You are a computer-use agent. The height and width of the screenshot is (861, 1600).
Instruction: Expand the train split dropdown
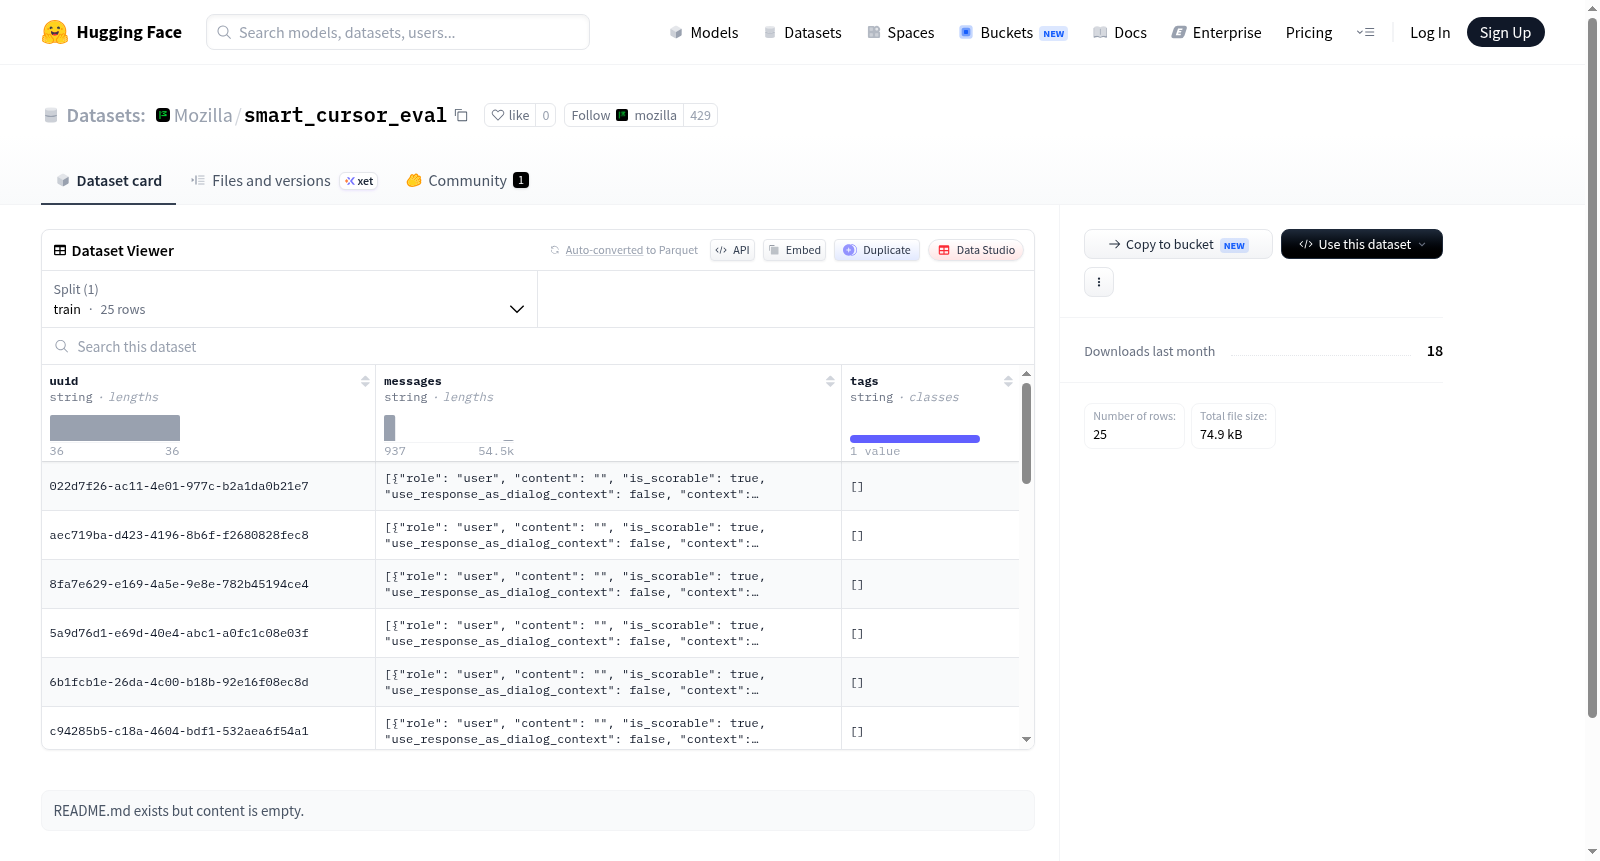tap(289, 300)
